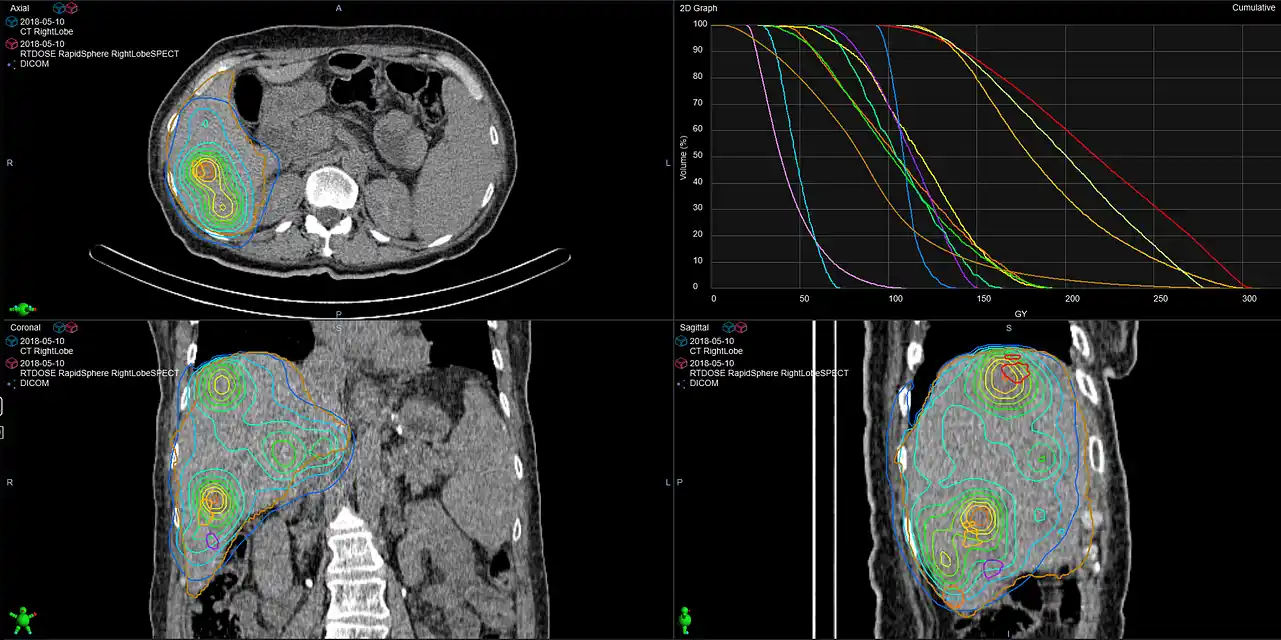Image resolution: width=1281 pixels, height=640 pixels.
Task: Click the green orientation figure in the Sagittal view
Action: click(685, 620)
